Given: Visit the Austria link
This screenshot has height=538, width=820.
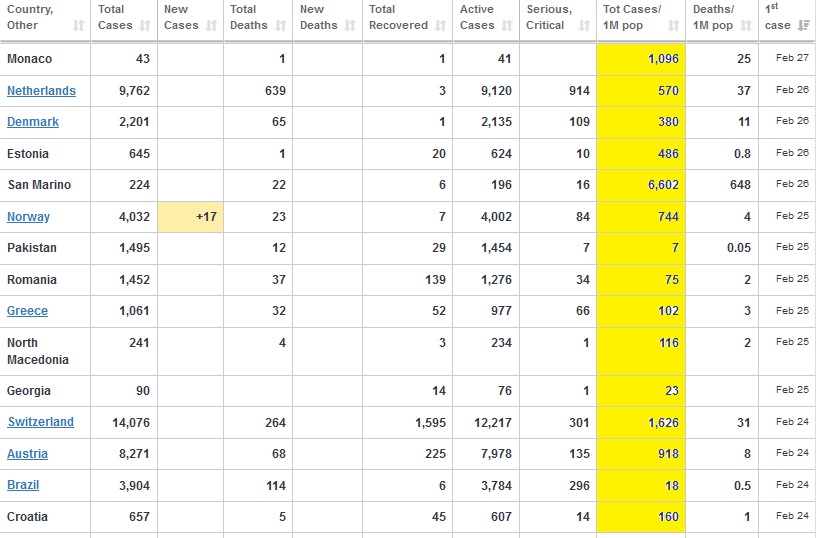Looking at the screenshot, I should tap(28, 454).
